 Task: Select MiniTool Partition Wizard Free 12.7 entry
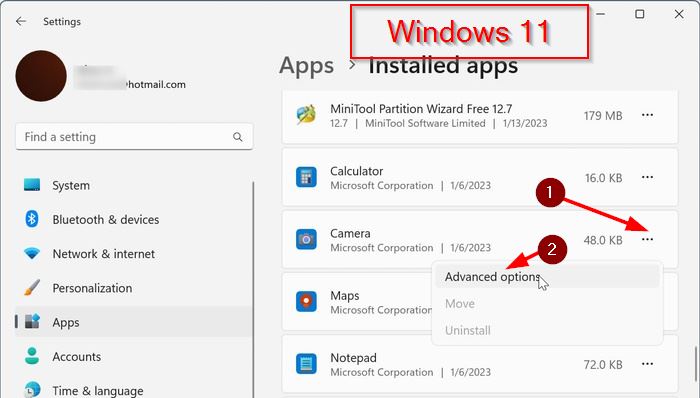(421, 108)
